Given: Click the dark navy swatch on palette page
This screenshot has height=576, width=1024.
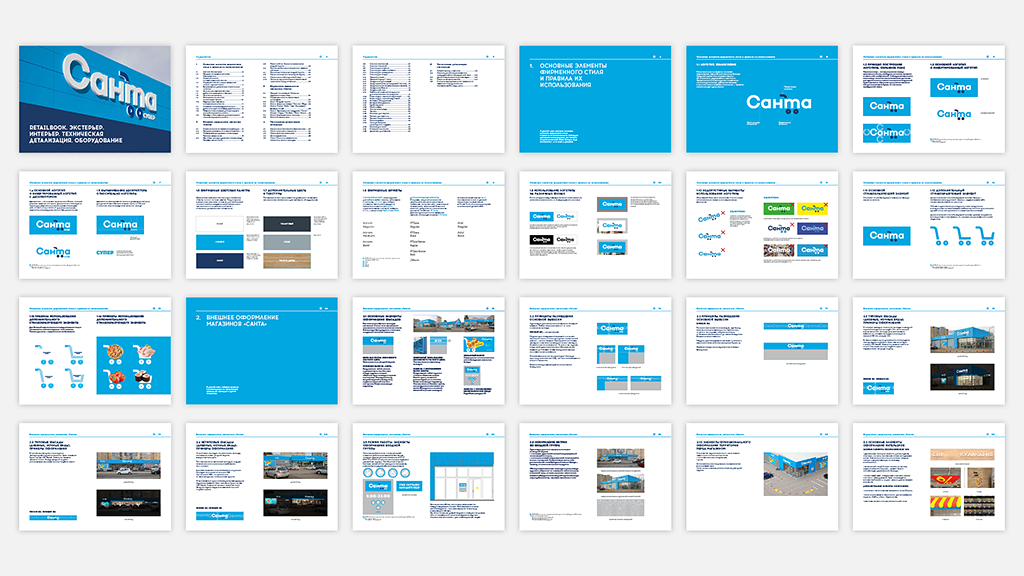Looking at the screenshot, I should pos(219,261).
